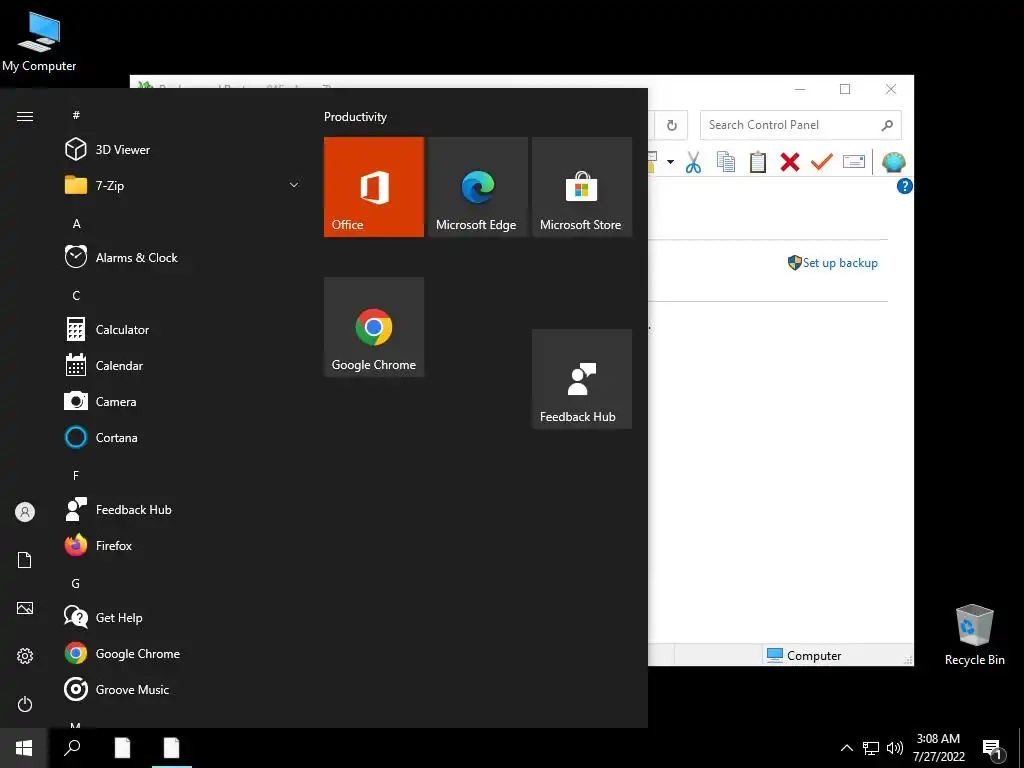Open the Feedback Hub tile
The height and width of the screenshot is (768, 1024).
(582, 379)
